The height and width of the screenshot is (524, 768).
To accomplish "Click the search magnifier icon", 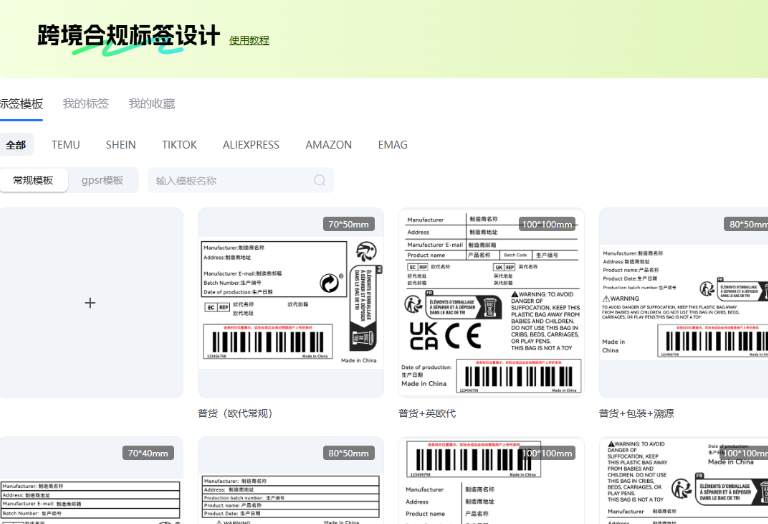I will pyautogui.click(x=320, y=181).
